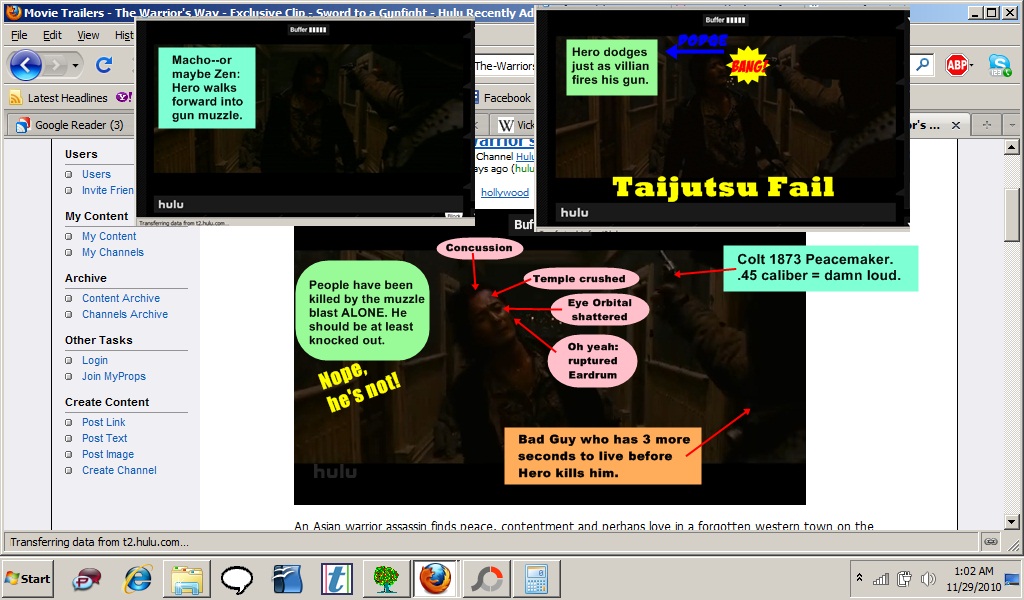Open the list-all-tabs dropdown
Screen dimensions: 1024x600
(1012, 125)
